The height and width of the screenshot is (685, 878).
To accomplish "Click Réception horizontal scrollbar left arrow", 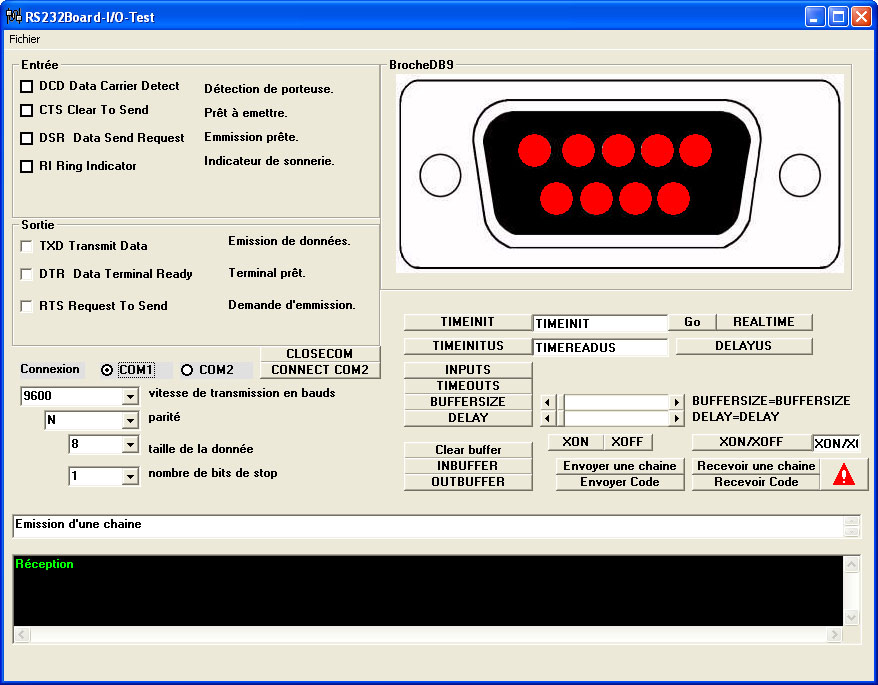I will pyautogui.click(x=22, y=634).
